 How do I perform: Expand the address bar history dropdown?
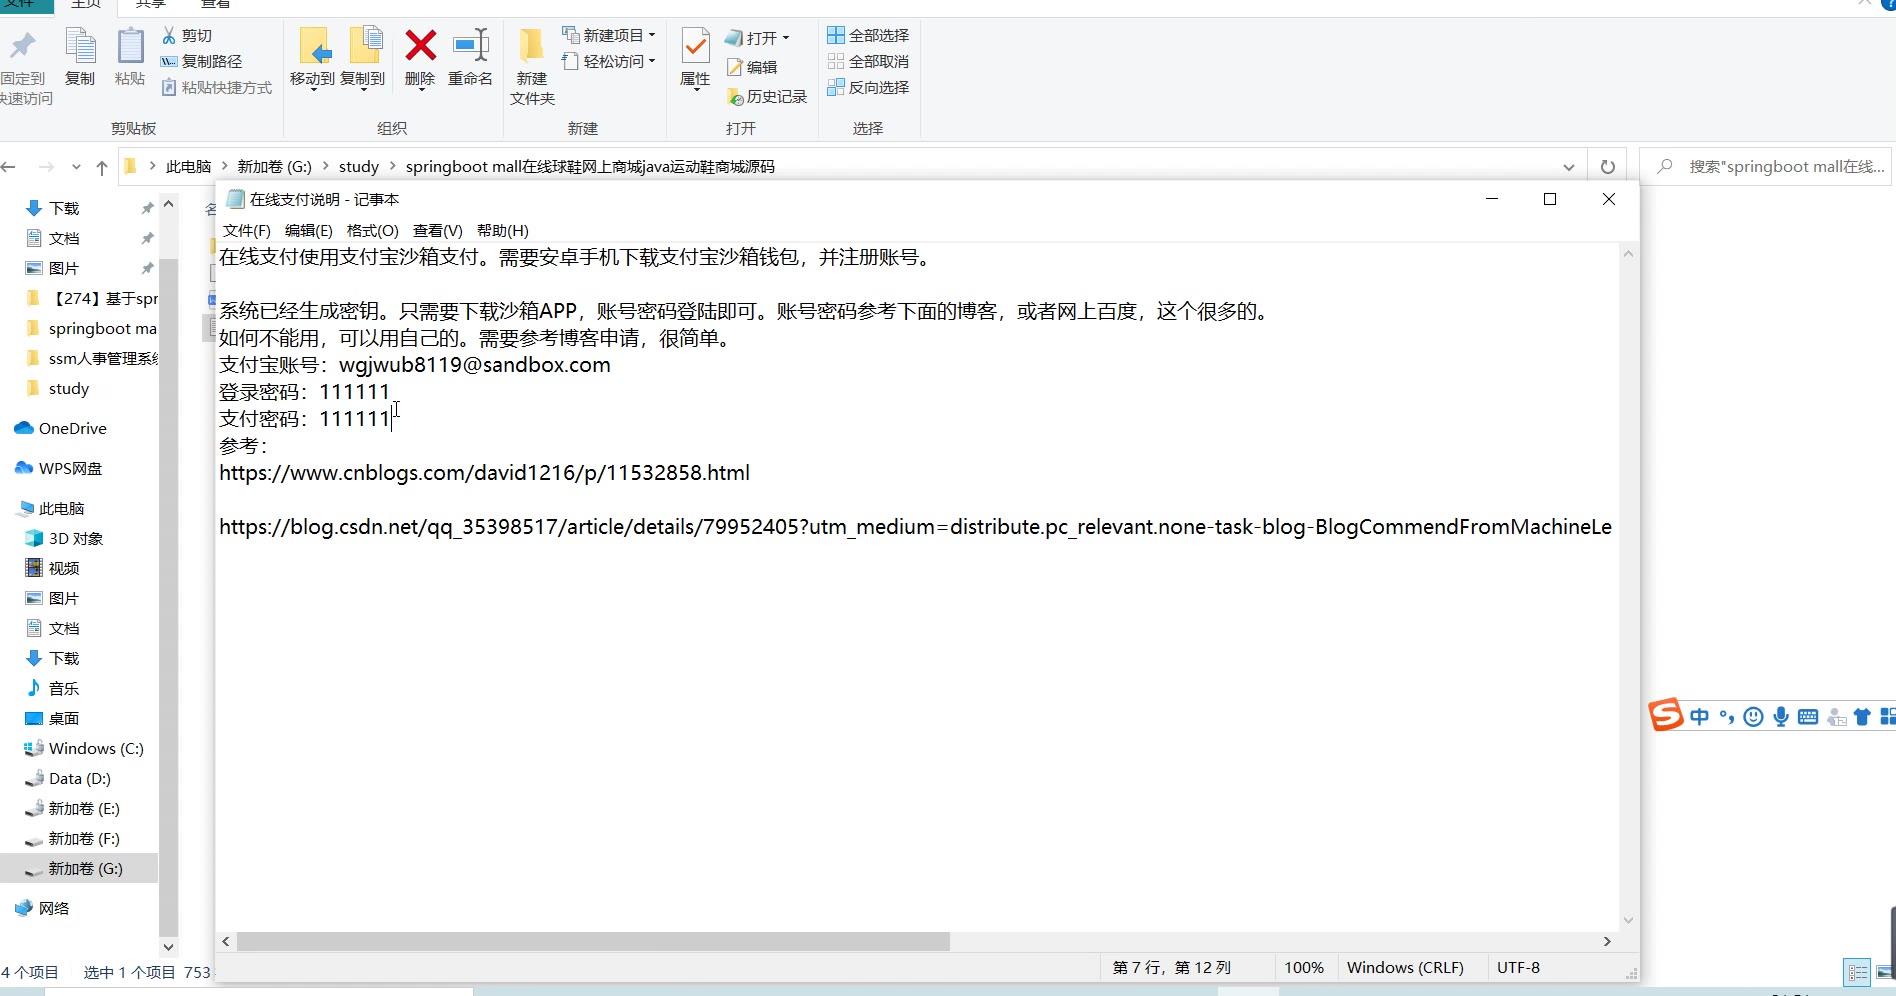click(x=1568, y=167)
